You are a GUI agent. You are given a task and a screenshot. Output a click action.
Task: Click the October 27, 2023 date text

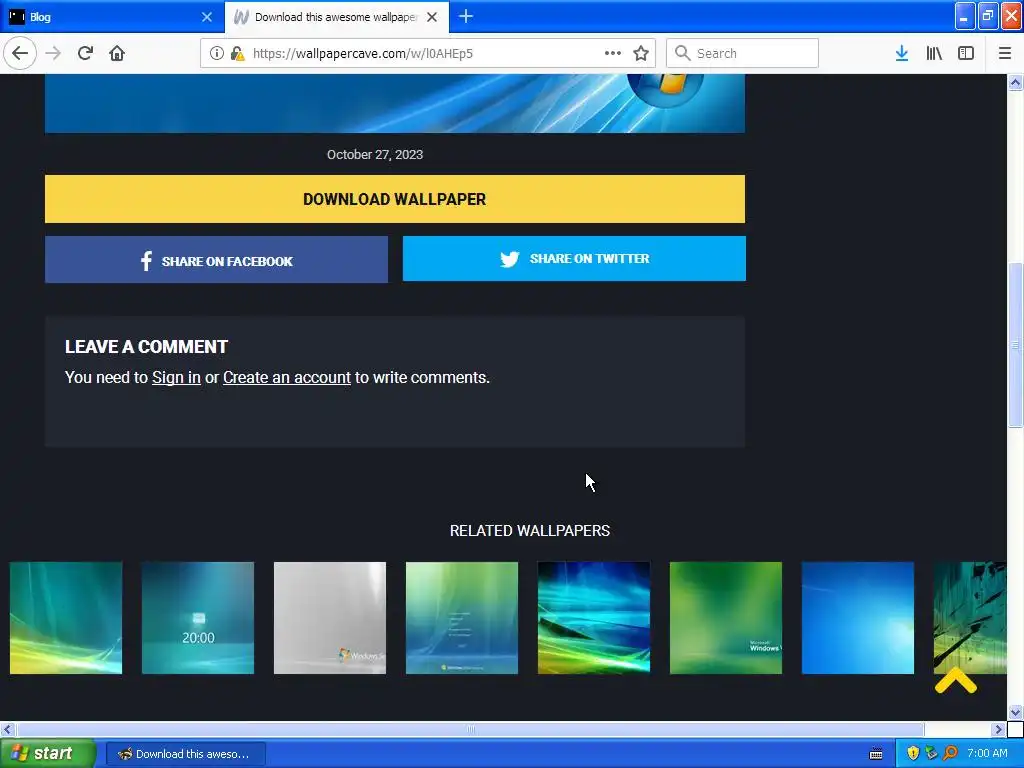tap(375, 155)
